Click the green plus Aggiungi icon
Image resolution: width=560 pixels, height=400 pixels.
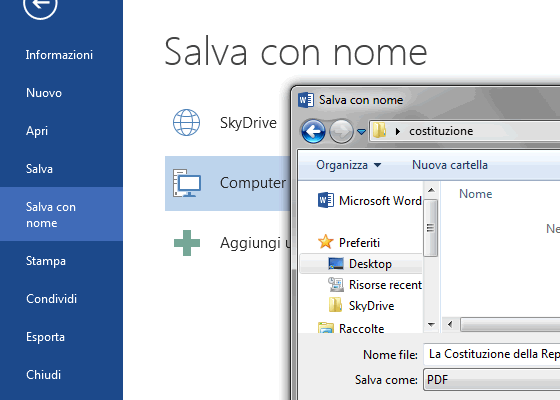click(x=187, y=243)
